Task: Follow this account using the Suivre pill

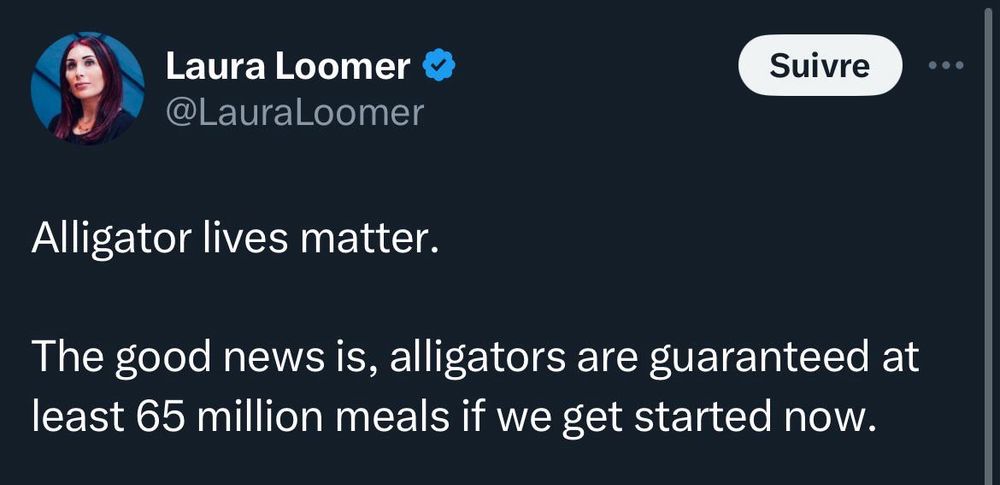Action: (x=819, y=66)
